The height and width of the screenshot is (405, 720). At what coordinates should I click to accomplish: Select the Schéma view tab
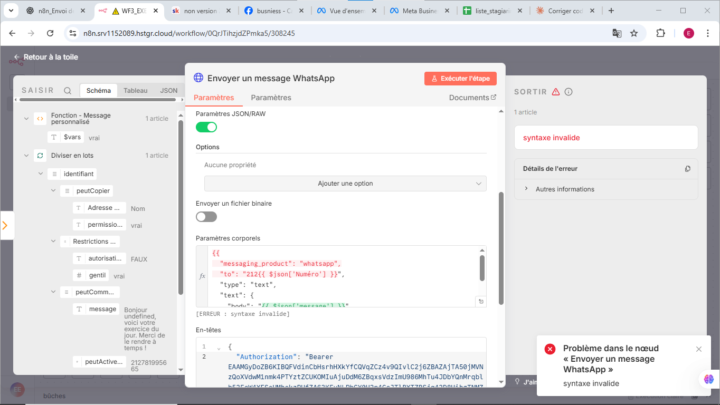point(98,90)
